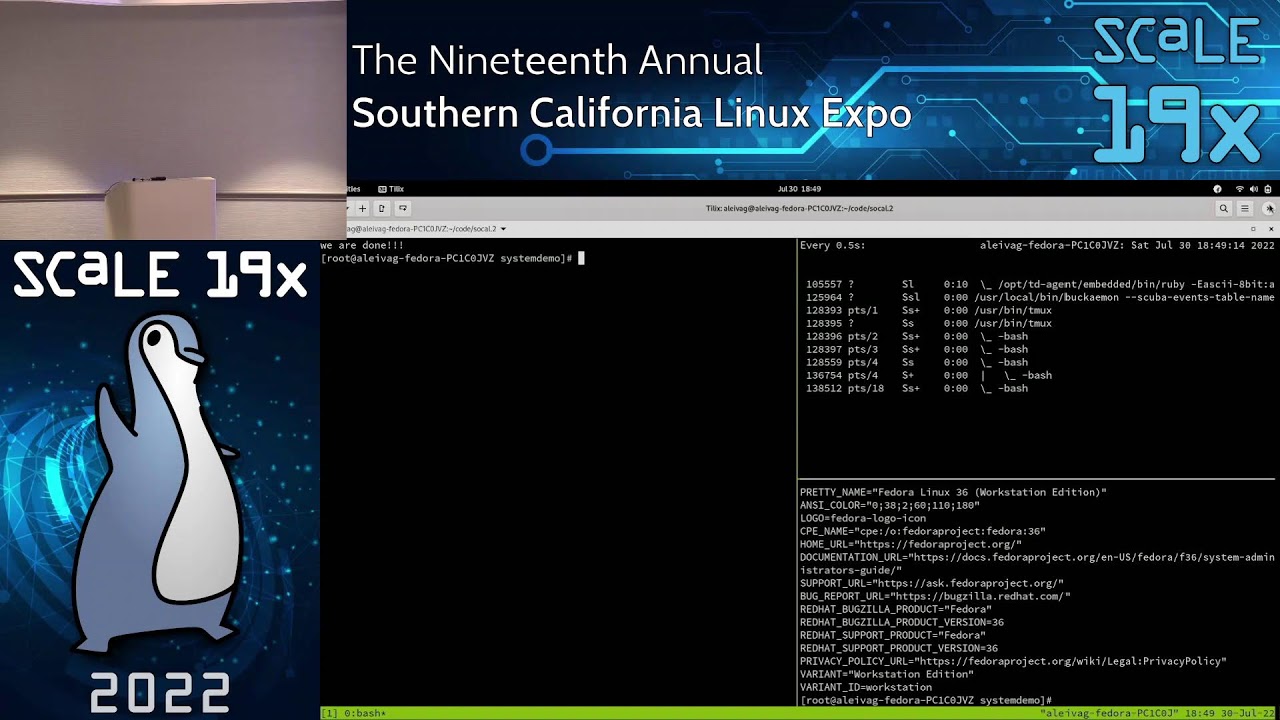This screenshot has height=720, width=1280.
Task: Click the tmux status clock '18:49 30-Jul-22'
Action: 1230,714
